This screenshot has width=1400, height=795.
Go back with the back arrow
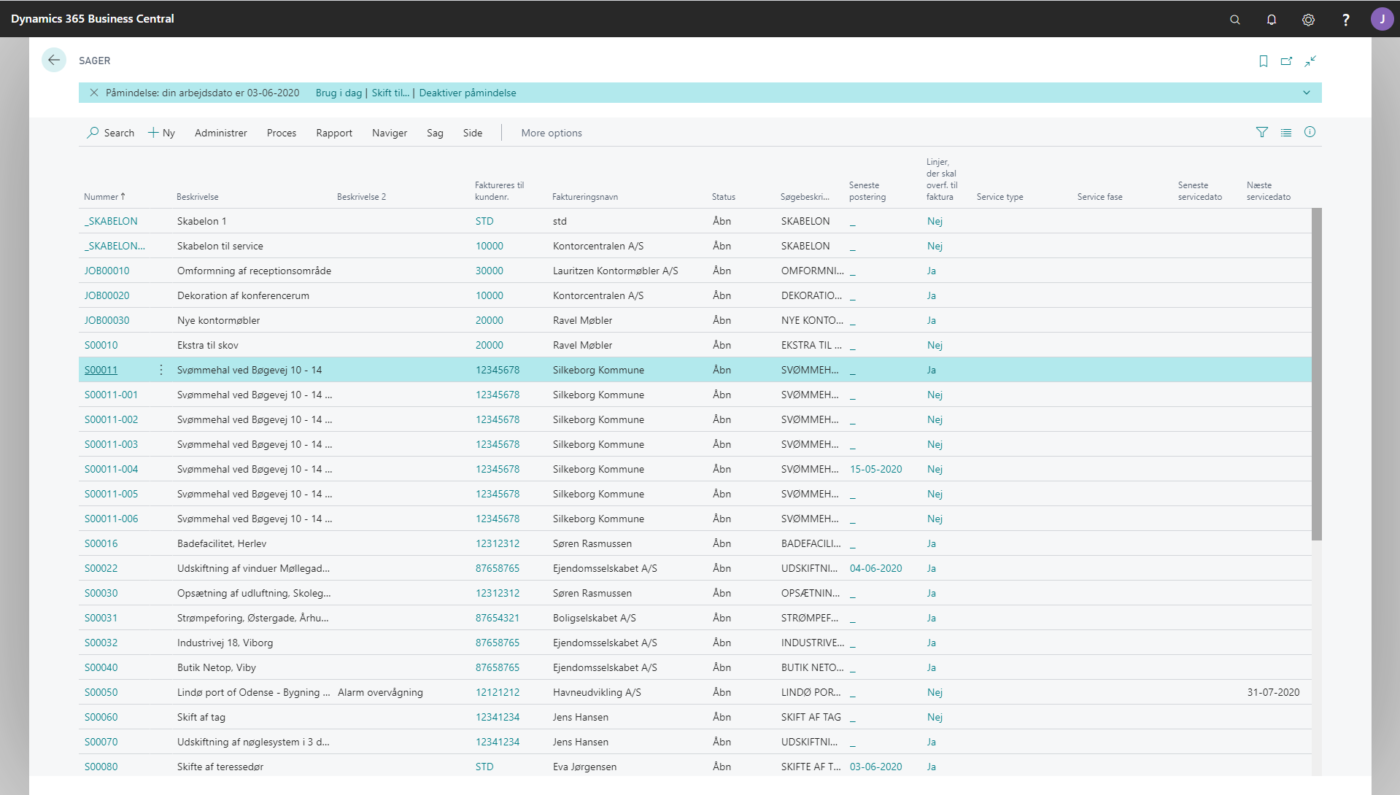pos(54,60)
